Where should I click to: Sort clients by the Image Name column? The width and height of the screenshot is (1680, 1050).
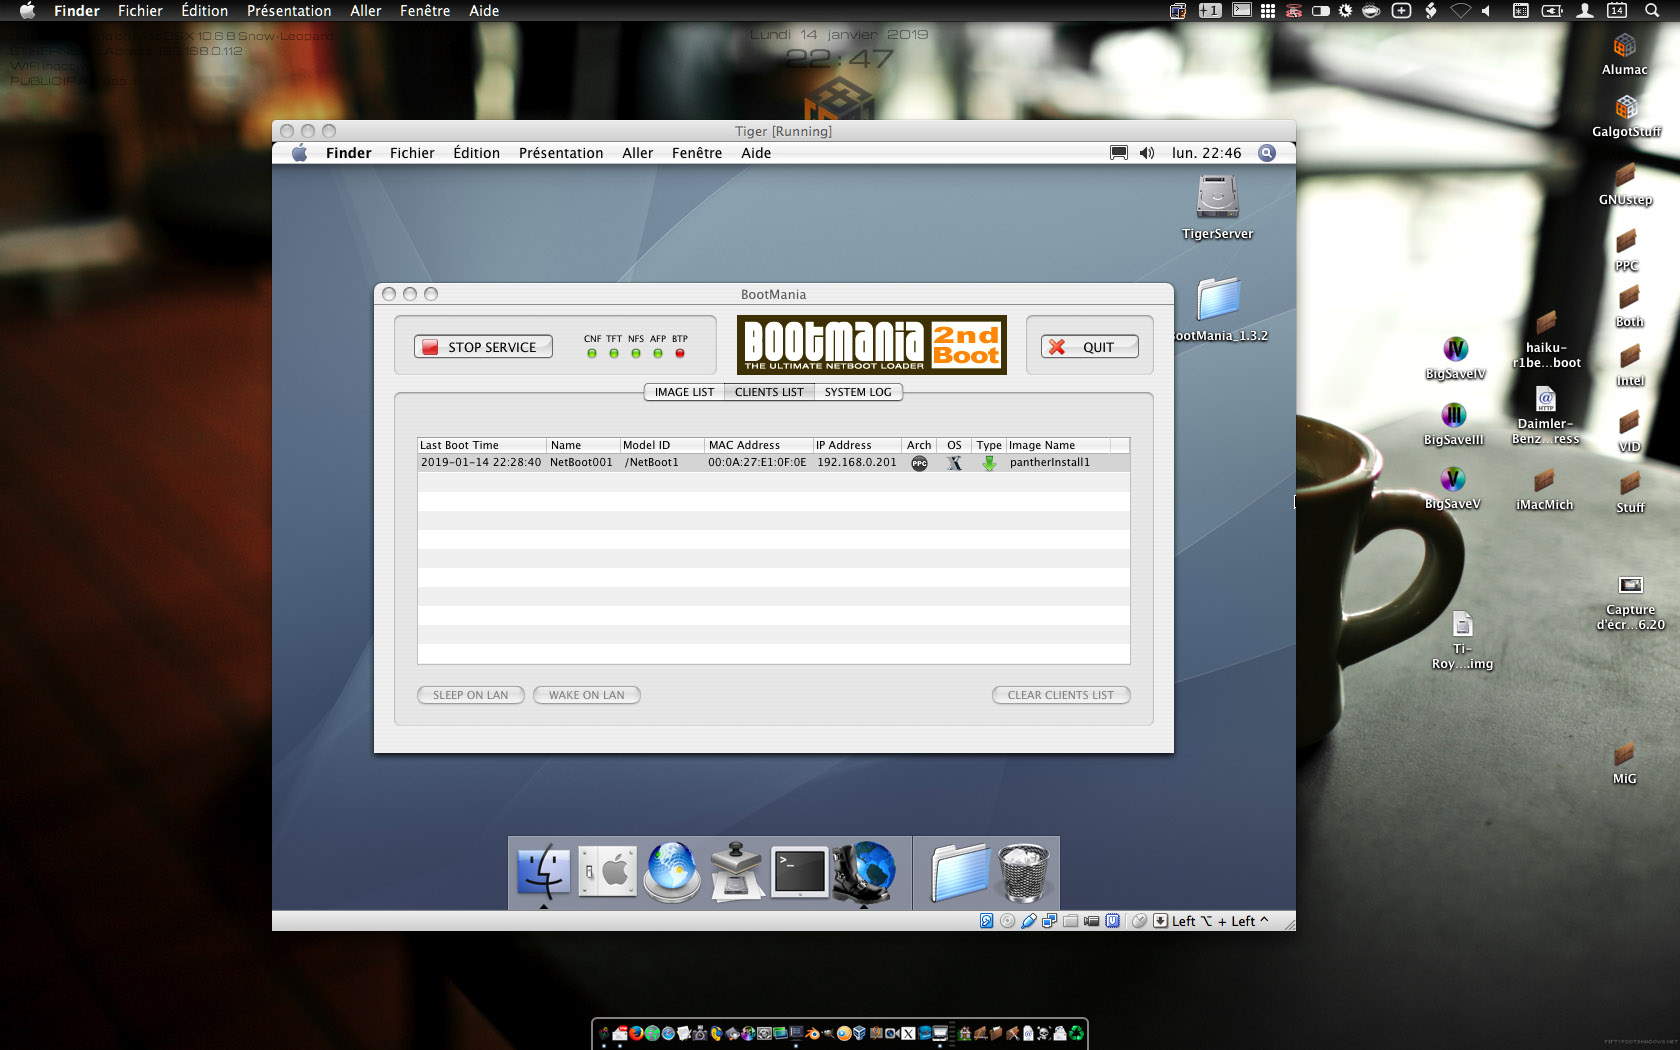coord(1057,445)
